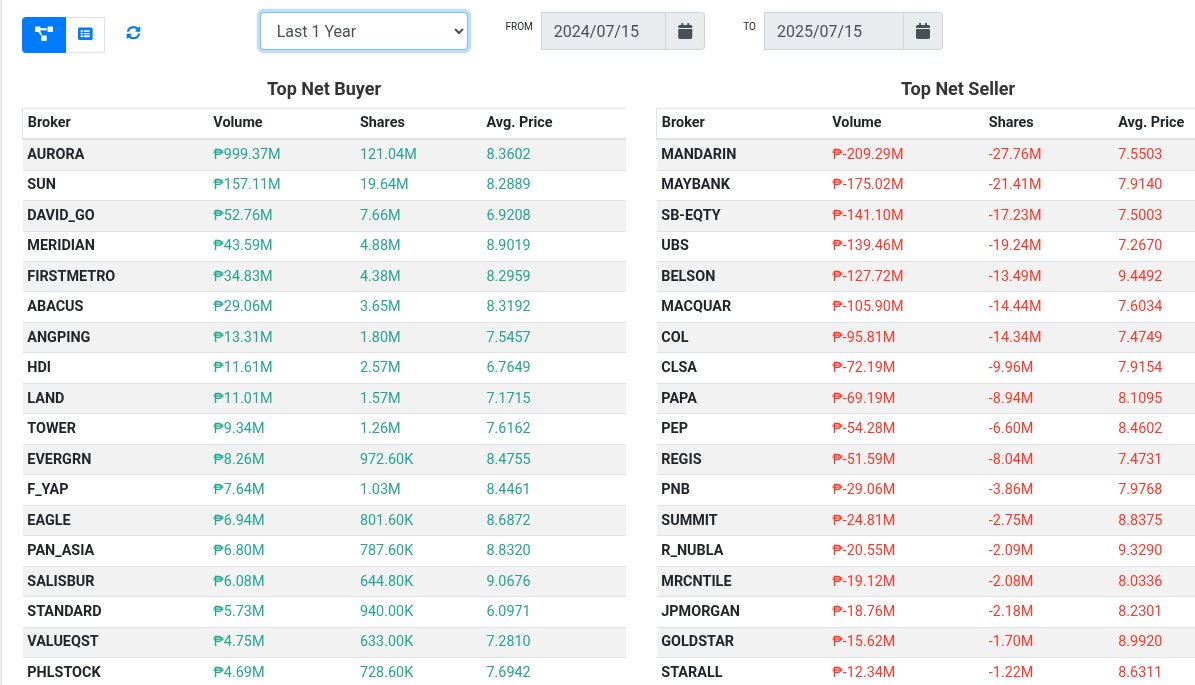This screenshot has width=1195, height=685.
Task: Click the Top Net Seller heading
Action: [957, 89]
